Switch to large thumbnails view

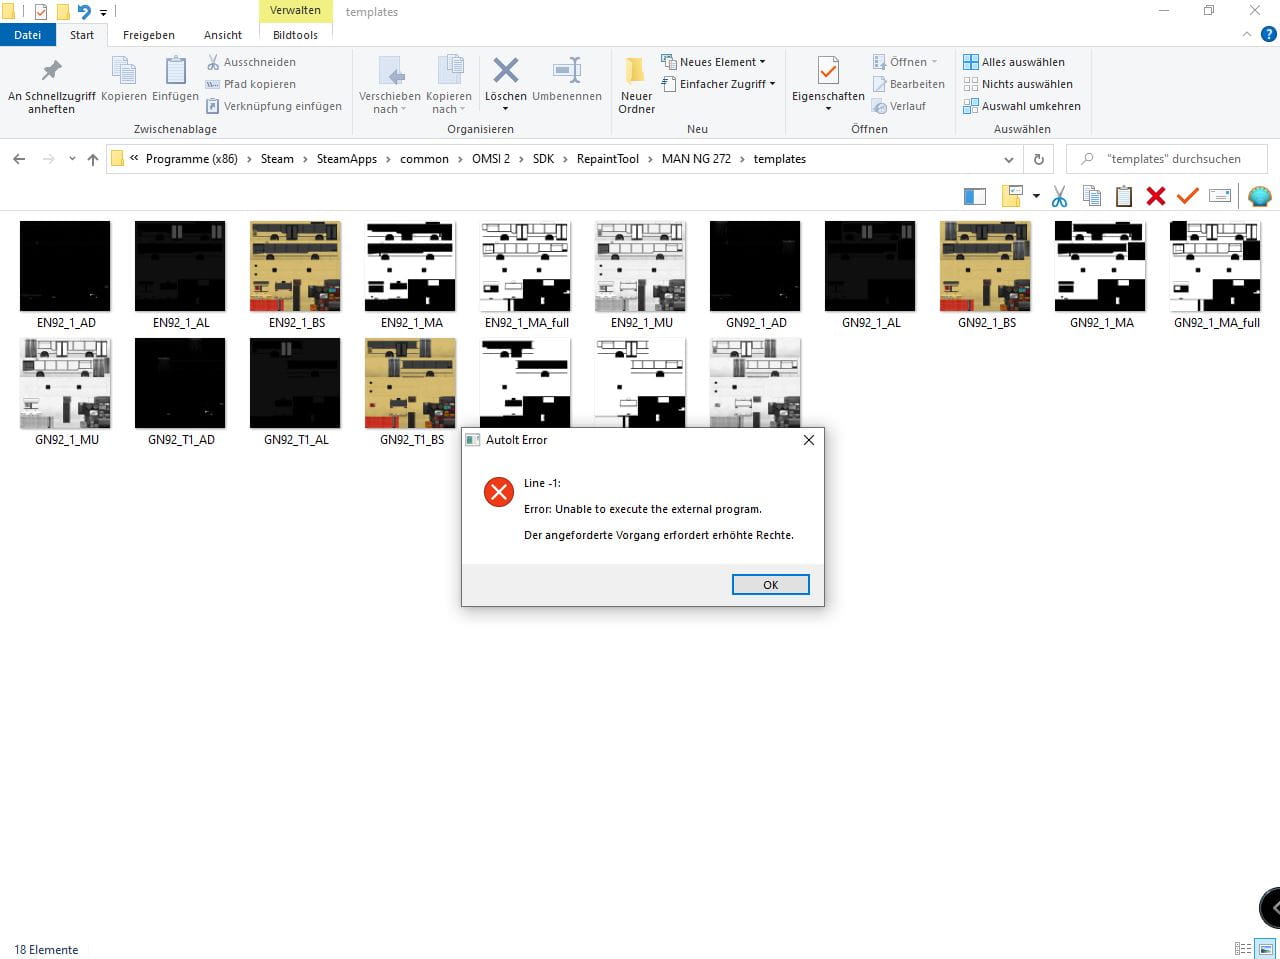(1265, 949)
